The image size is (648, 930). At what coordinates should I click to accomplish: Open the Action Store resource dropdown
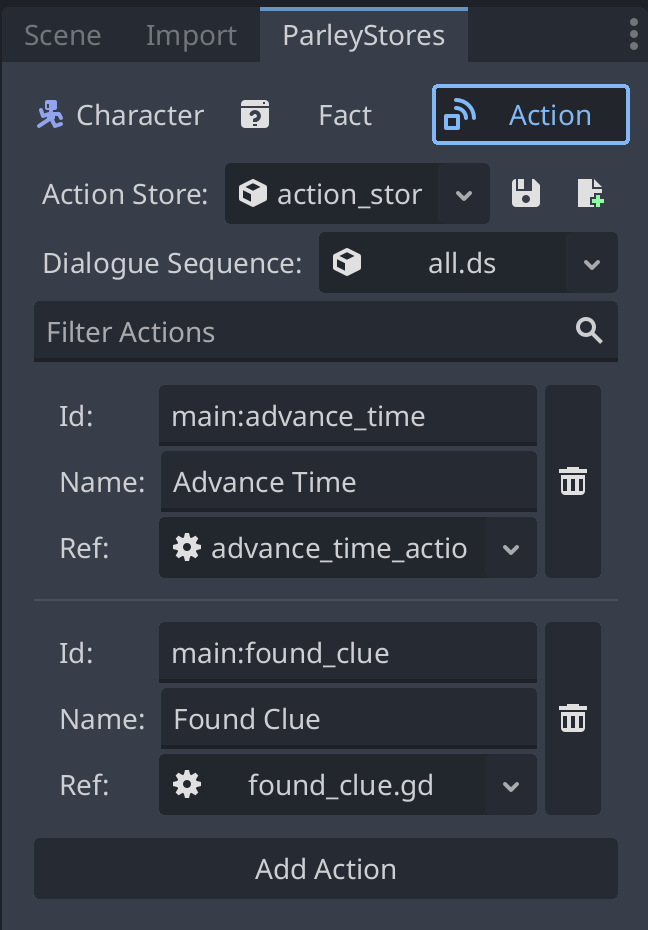click(x=463, y=194)
